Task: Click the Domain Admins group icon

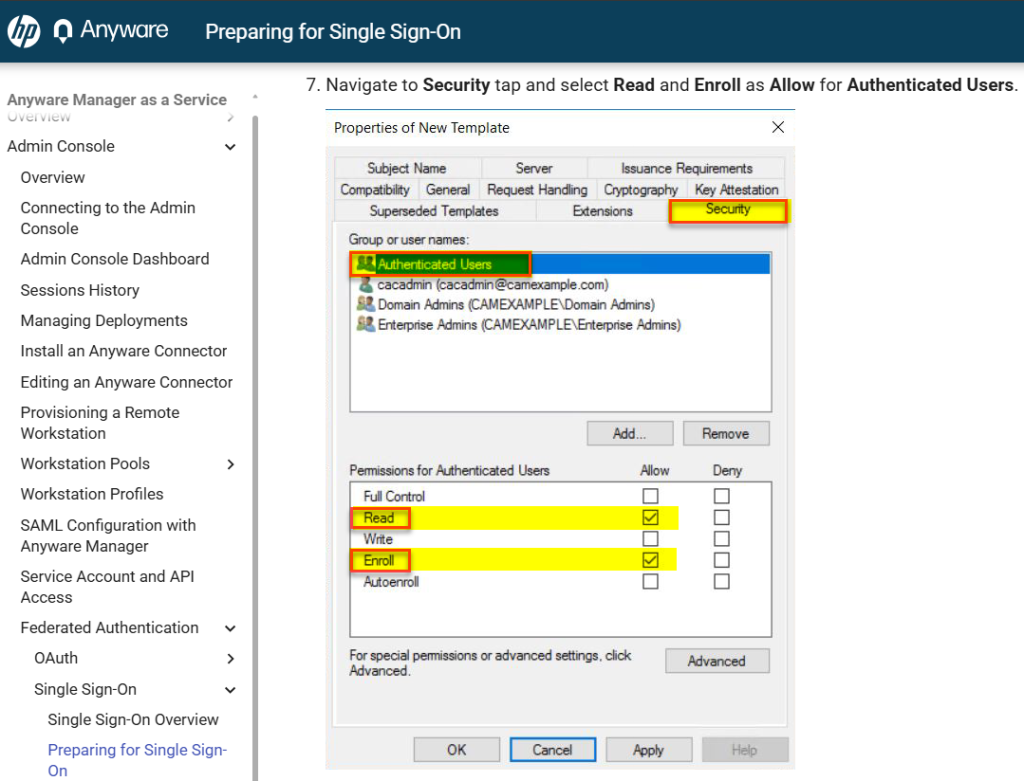Action: (366, 305)
